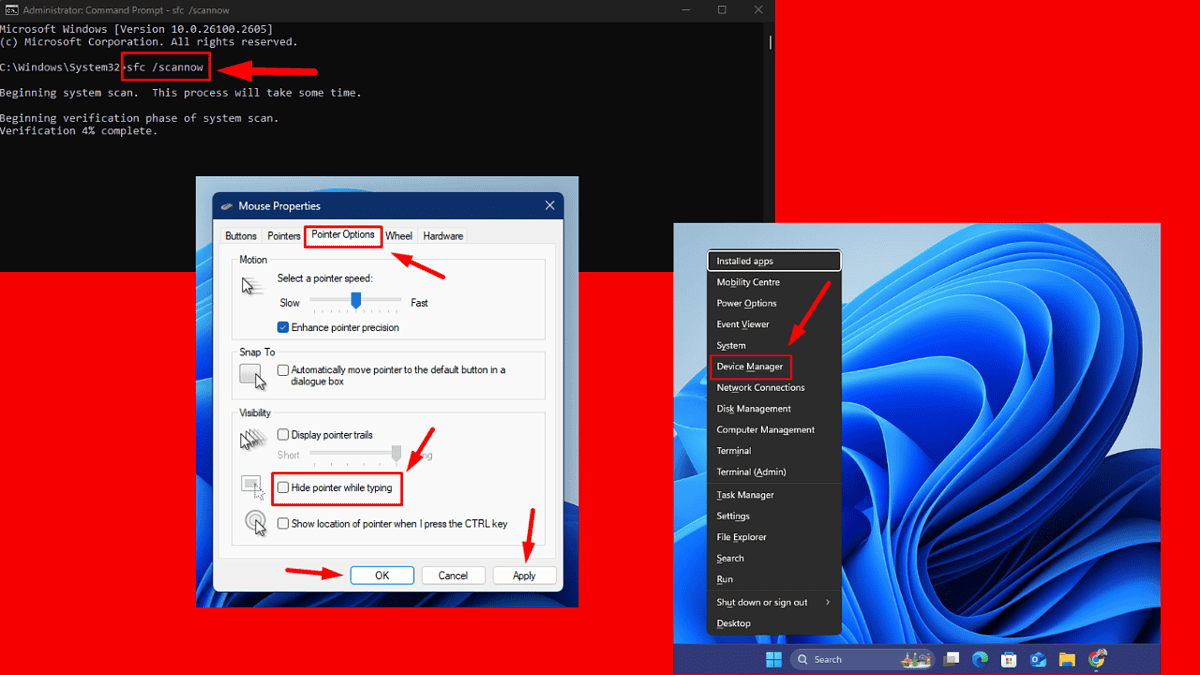
Task: Open Network Connections menu entry
Action: [x=774, y=387]
